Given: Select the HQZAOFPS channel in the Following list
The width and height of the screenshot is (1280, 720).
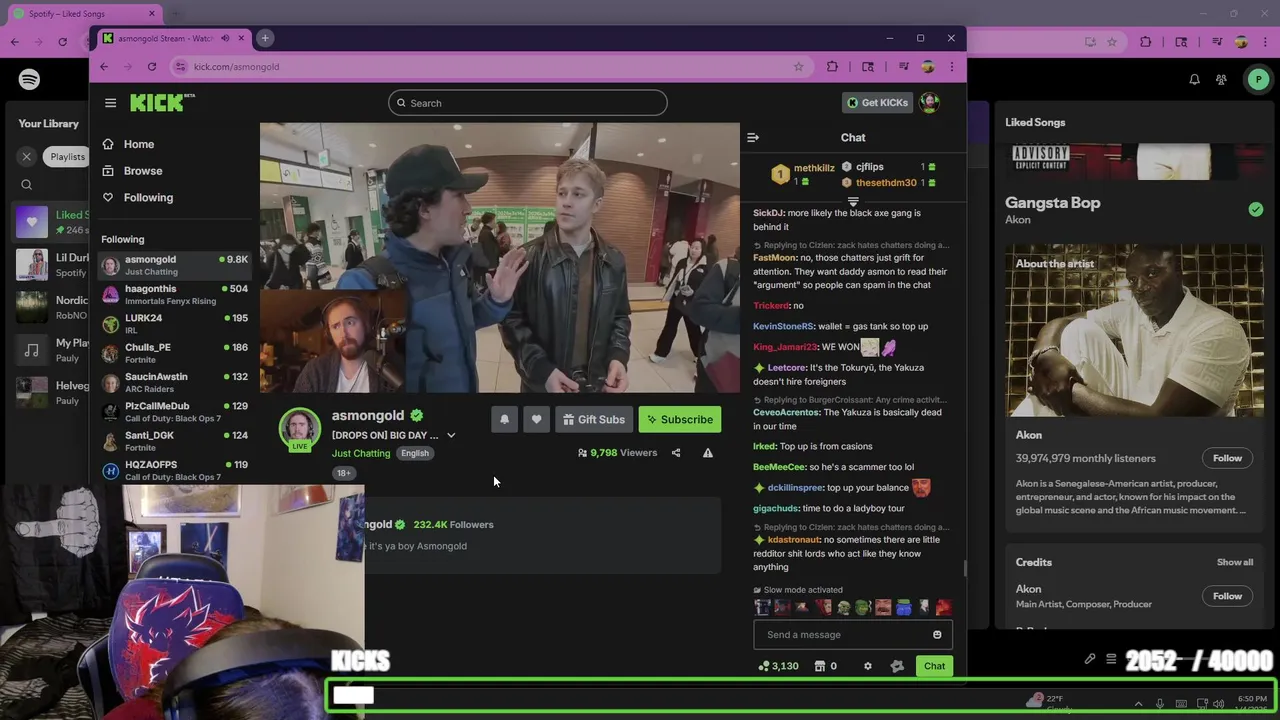Looking at the screenshot, I should (x=174, y=470).
